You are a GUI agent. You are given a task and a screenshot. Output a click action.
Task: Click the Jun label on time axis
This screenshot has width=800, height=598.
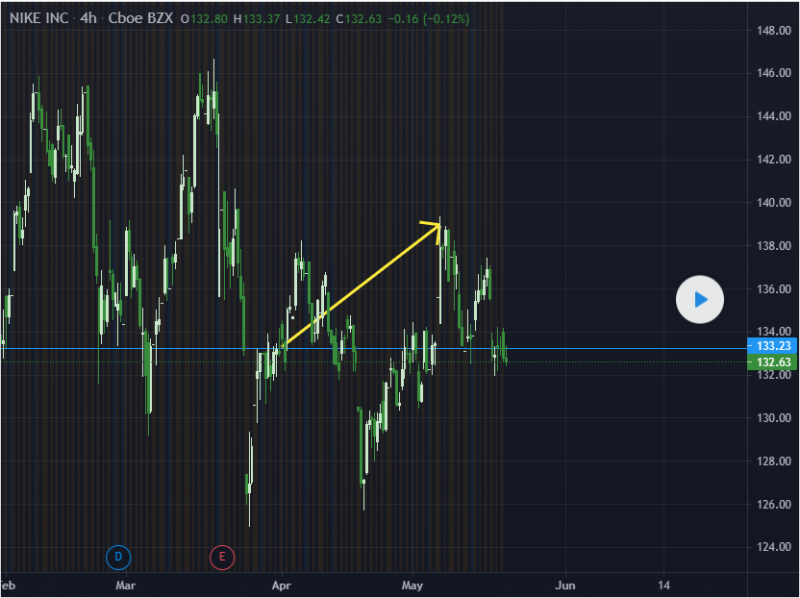[565, 583]
